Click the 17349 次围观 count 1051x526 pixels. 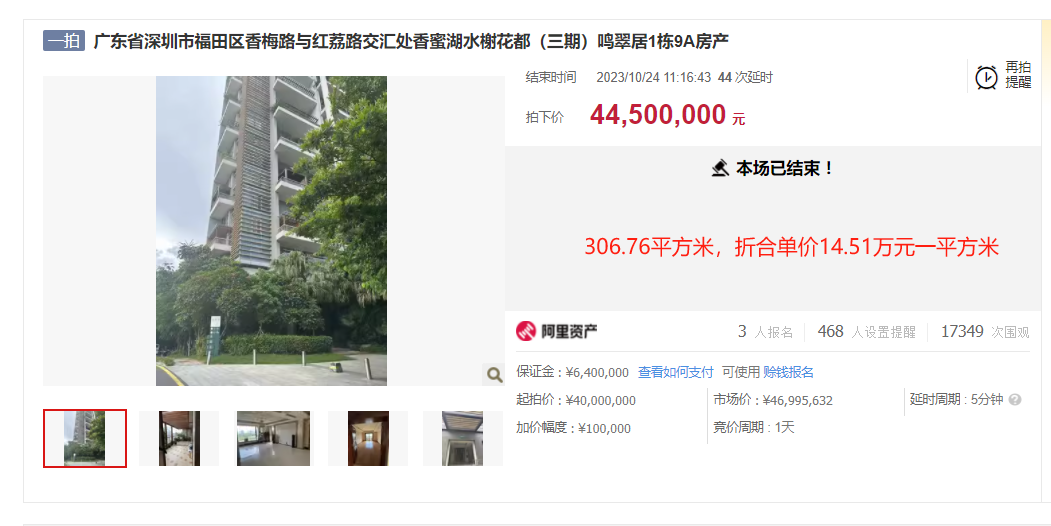click(985, 332)
